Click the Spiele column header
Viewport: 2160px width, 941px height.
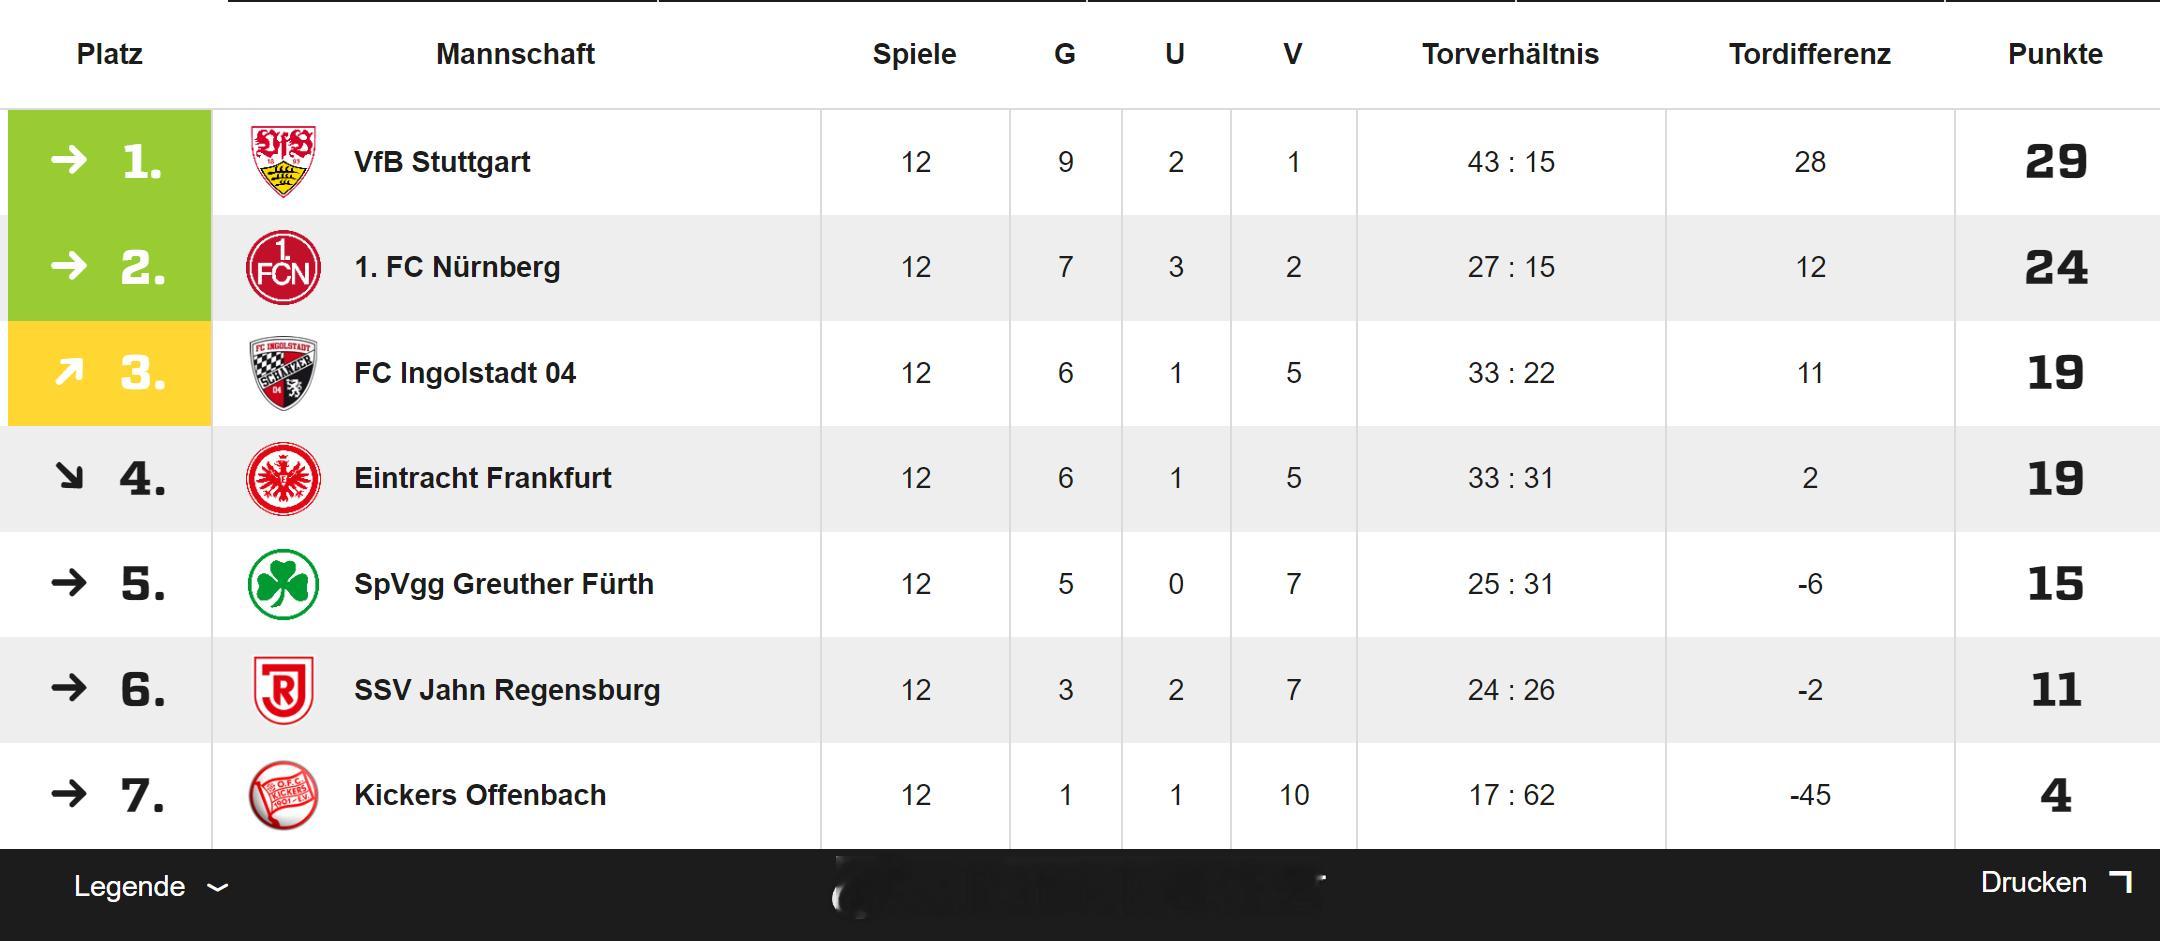point(914,54)
